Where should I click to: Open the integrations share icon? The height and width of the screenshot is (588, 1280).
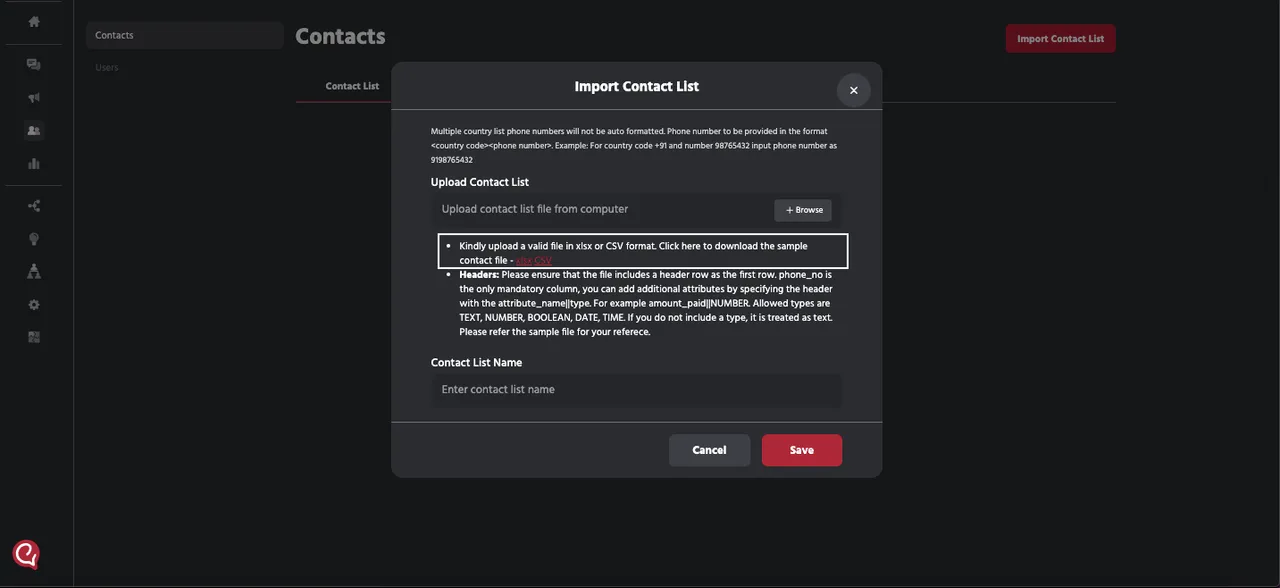33,204
